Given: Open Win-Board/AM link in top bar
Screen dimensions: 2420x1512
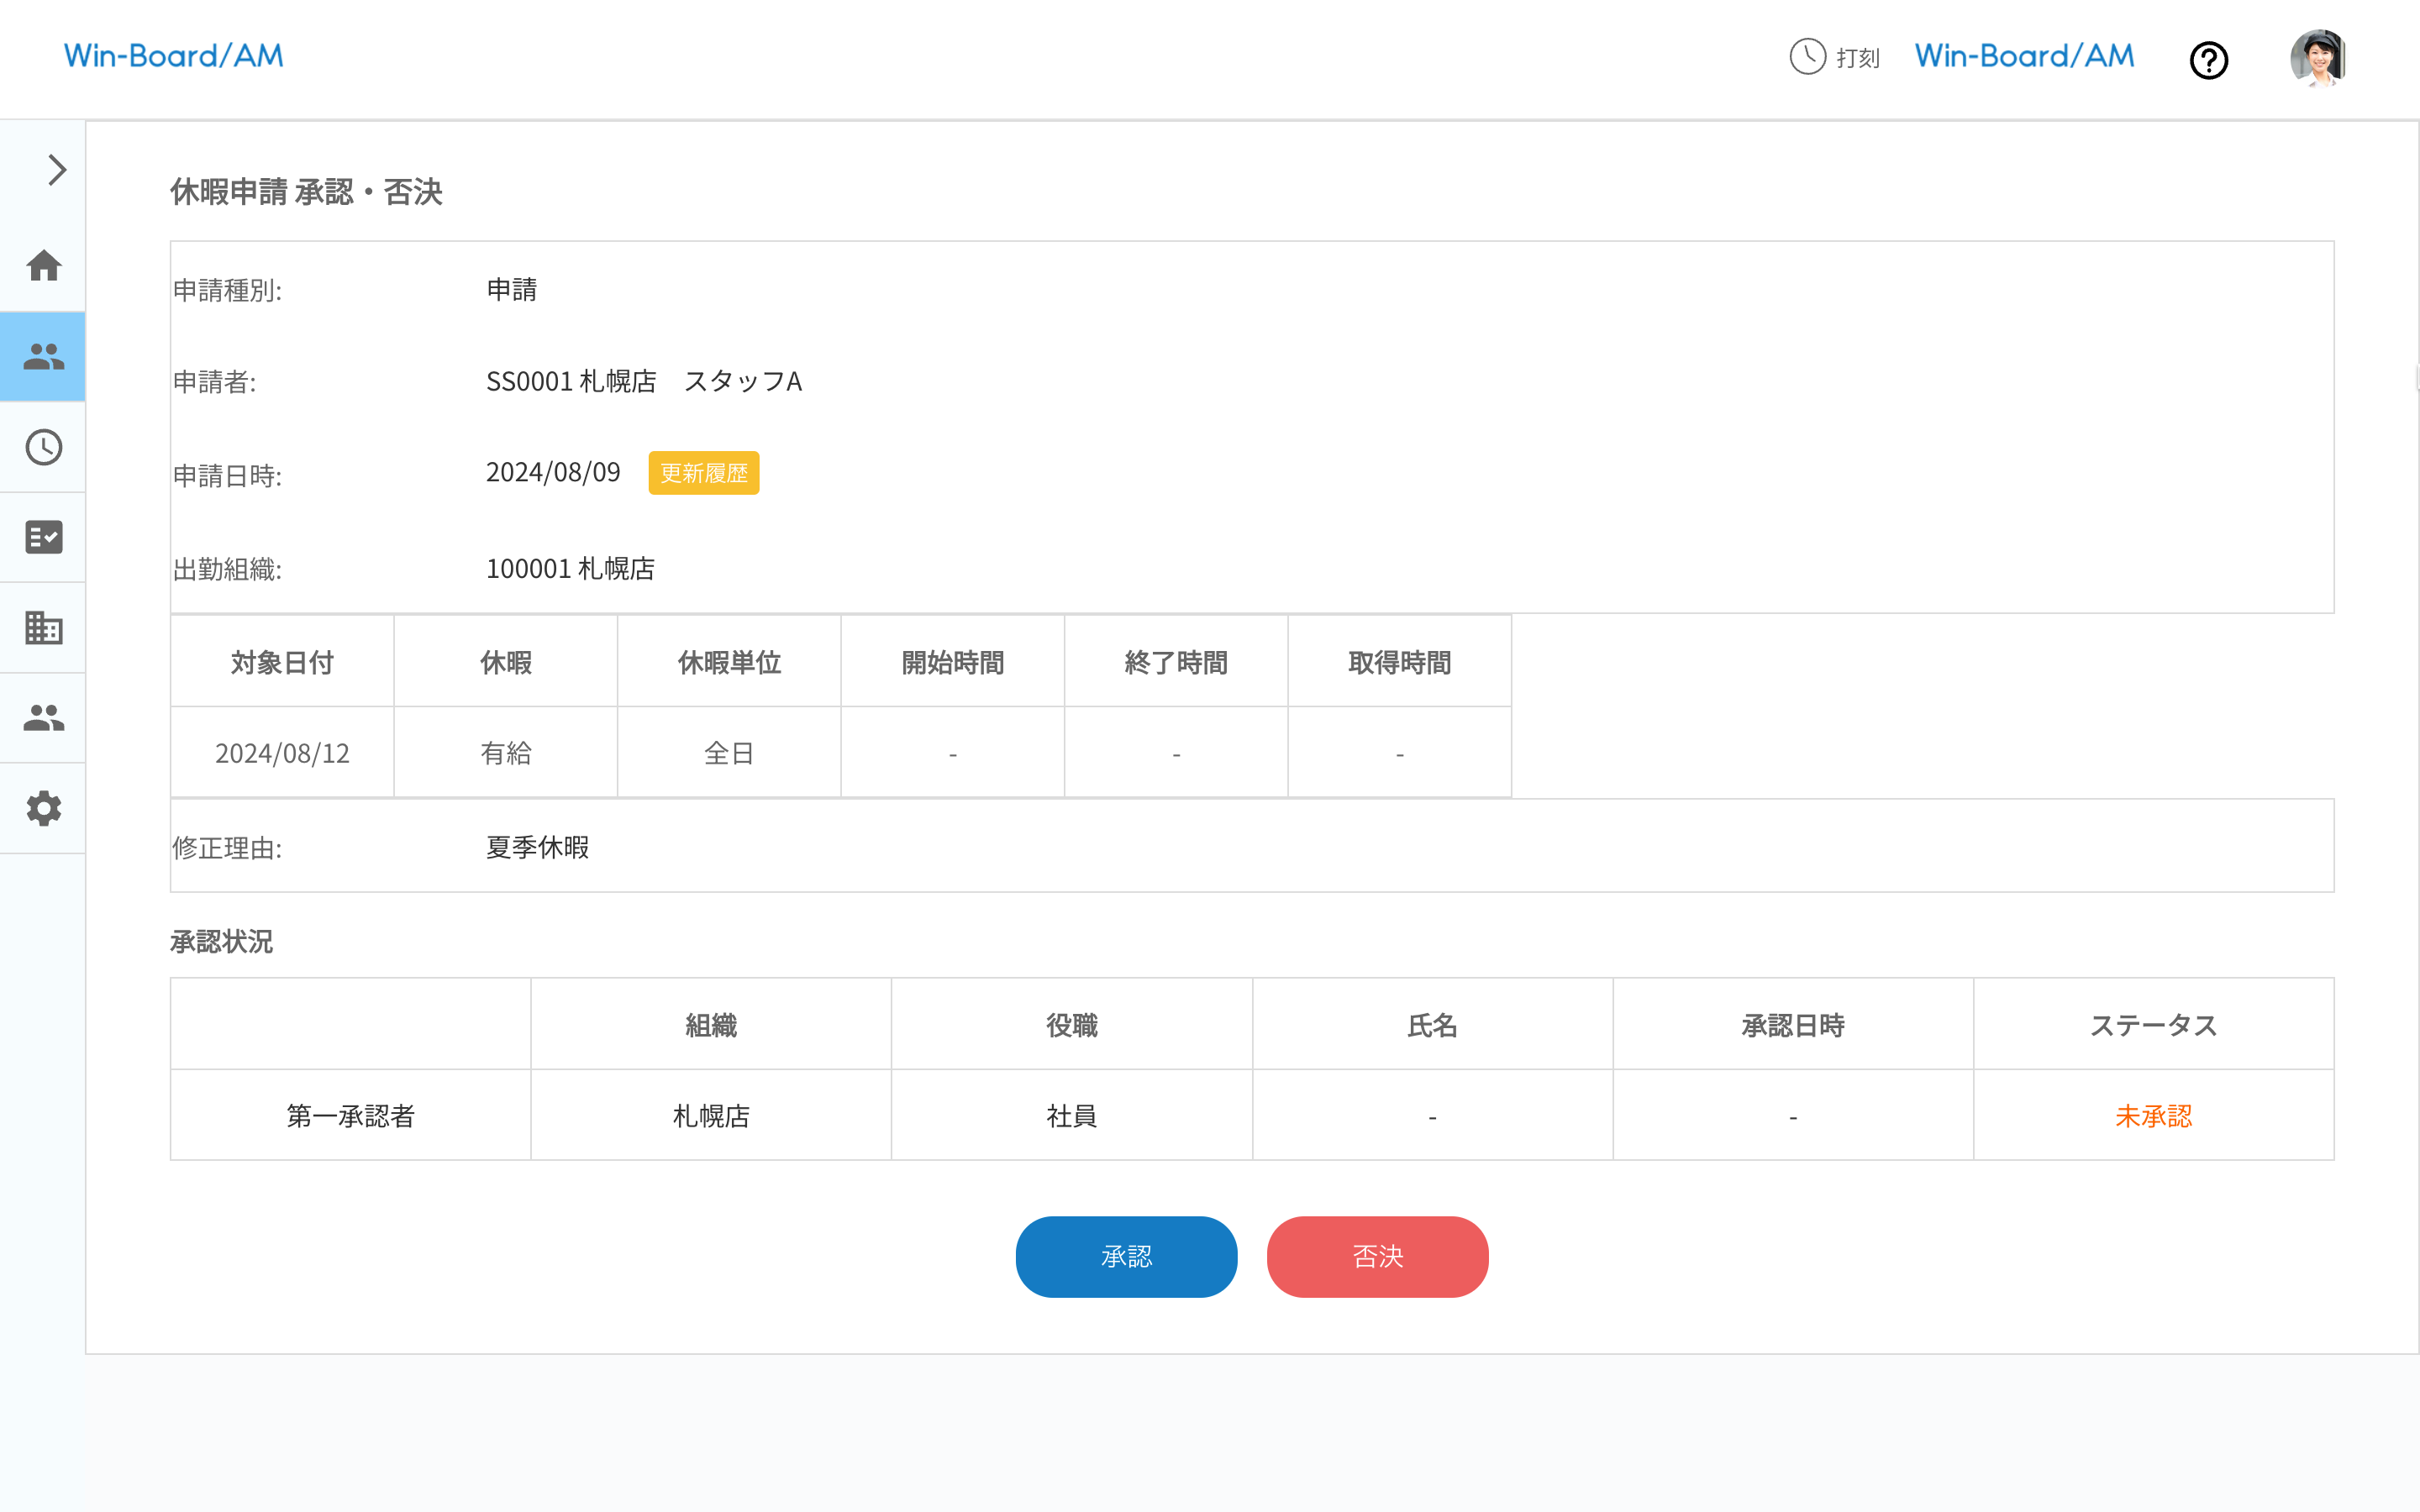Looking at the screenshot, I should click(2022, 55).
